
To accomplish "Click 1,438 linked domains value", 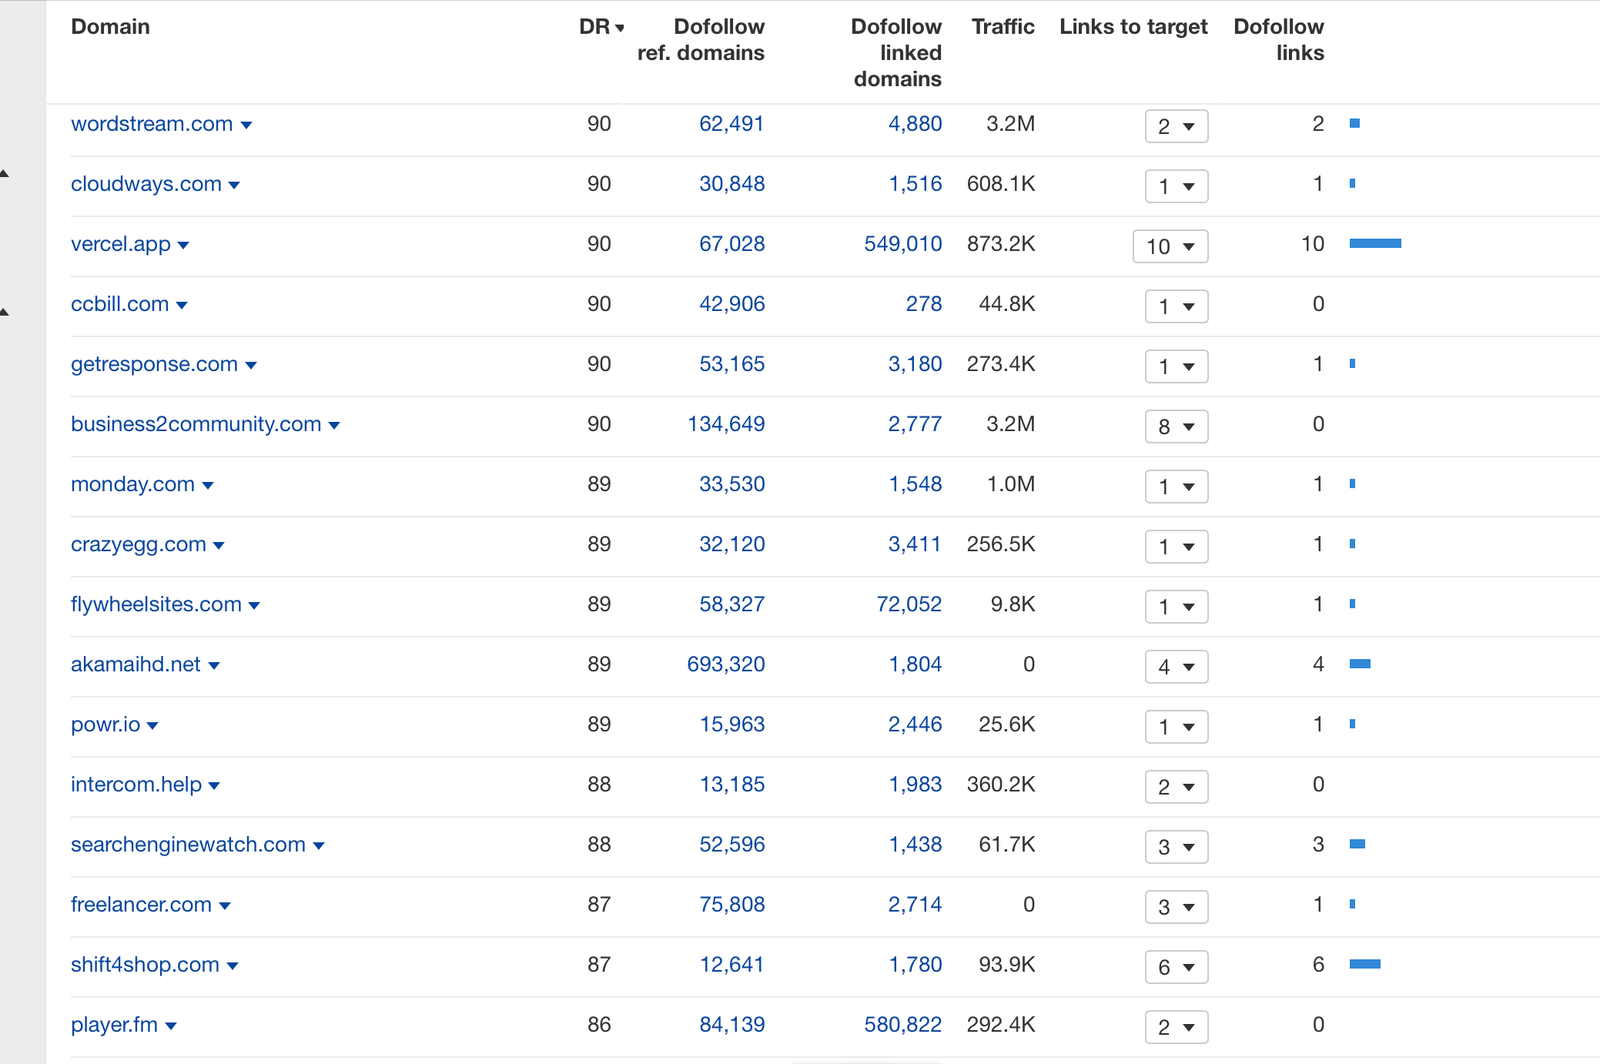I will pos(915,844).
